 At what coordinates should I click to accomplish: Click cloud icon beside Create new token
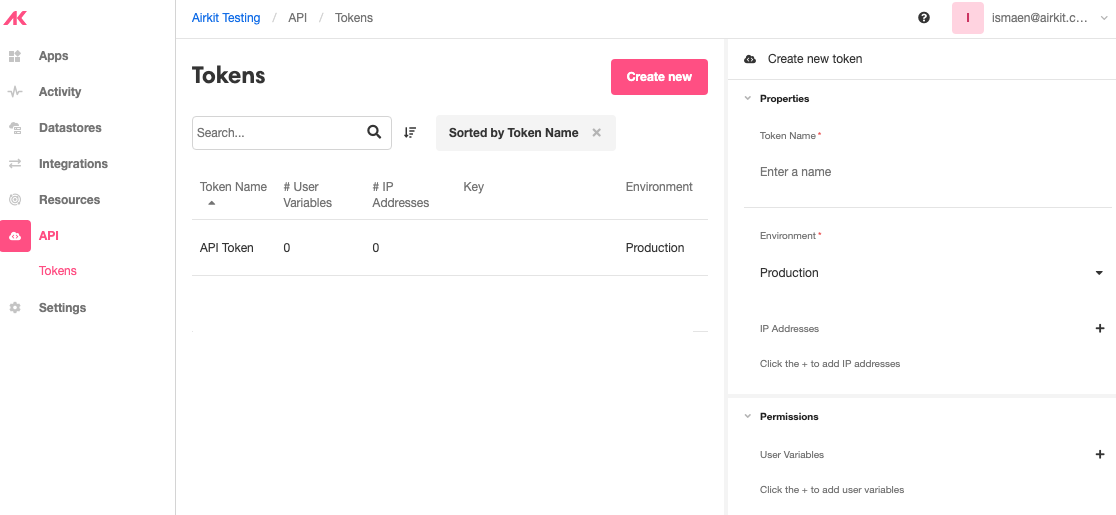[x=749, y=59]
